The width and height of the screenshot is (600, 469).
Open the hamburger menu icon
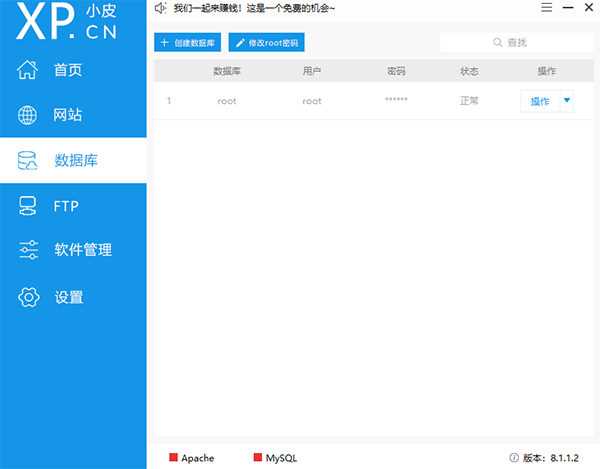click(546, 7)
